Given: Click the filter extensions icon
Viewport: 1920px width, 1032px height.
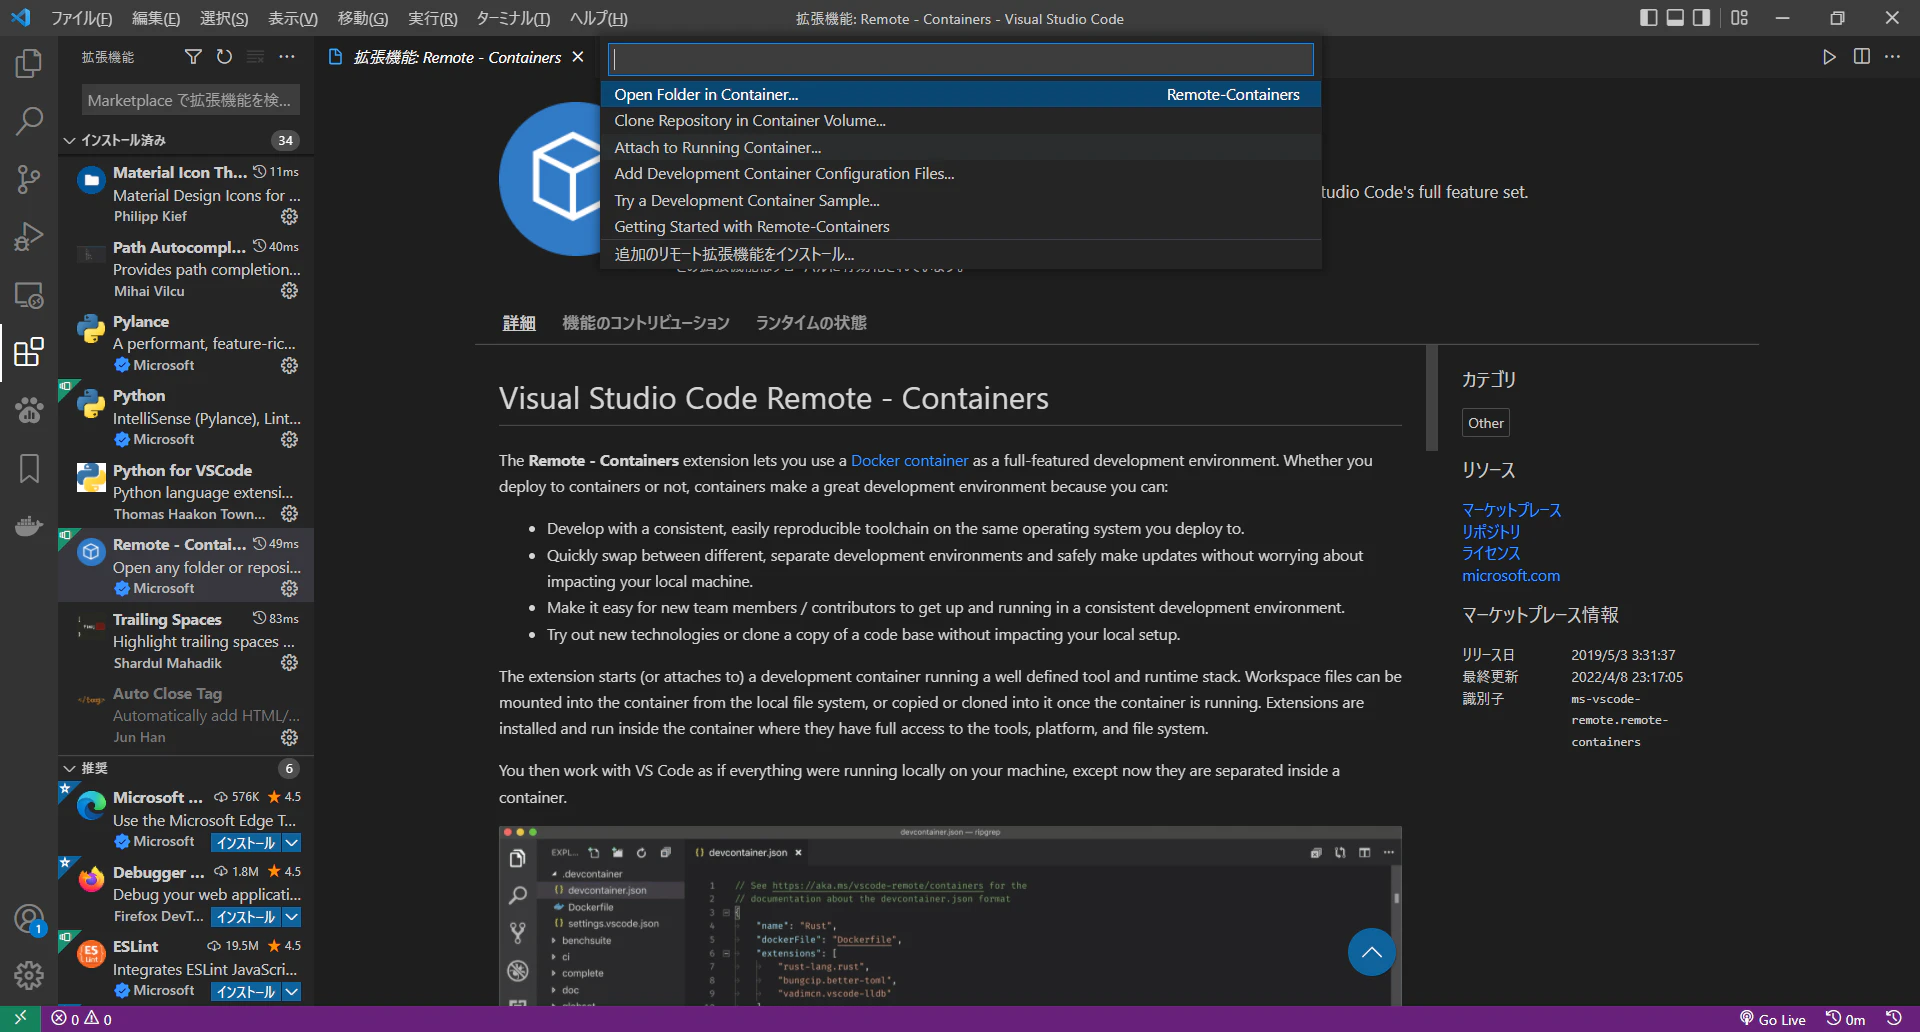Looking at the screenshot, I should [x=193, y=57].
